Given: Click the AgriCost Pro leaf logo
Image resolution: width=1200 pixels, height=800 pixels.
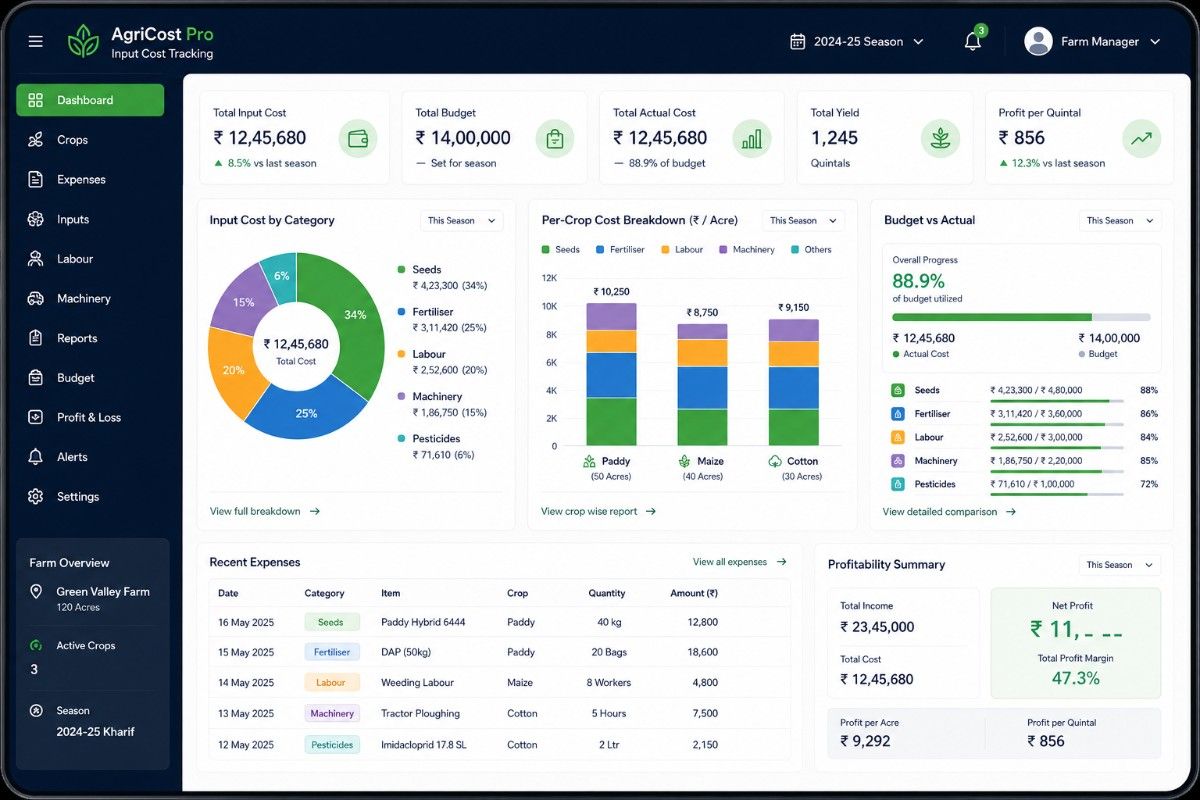Looking at the screenshot, I should (84, 42).
